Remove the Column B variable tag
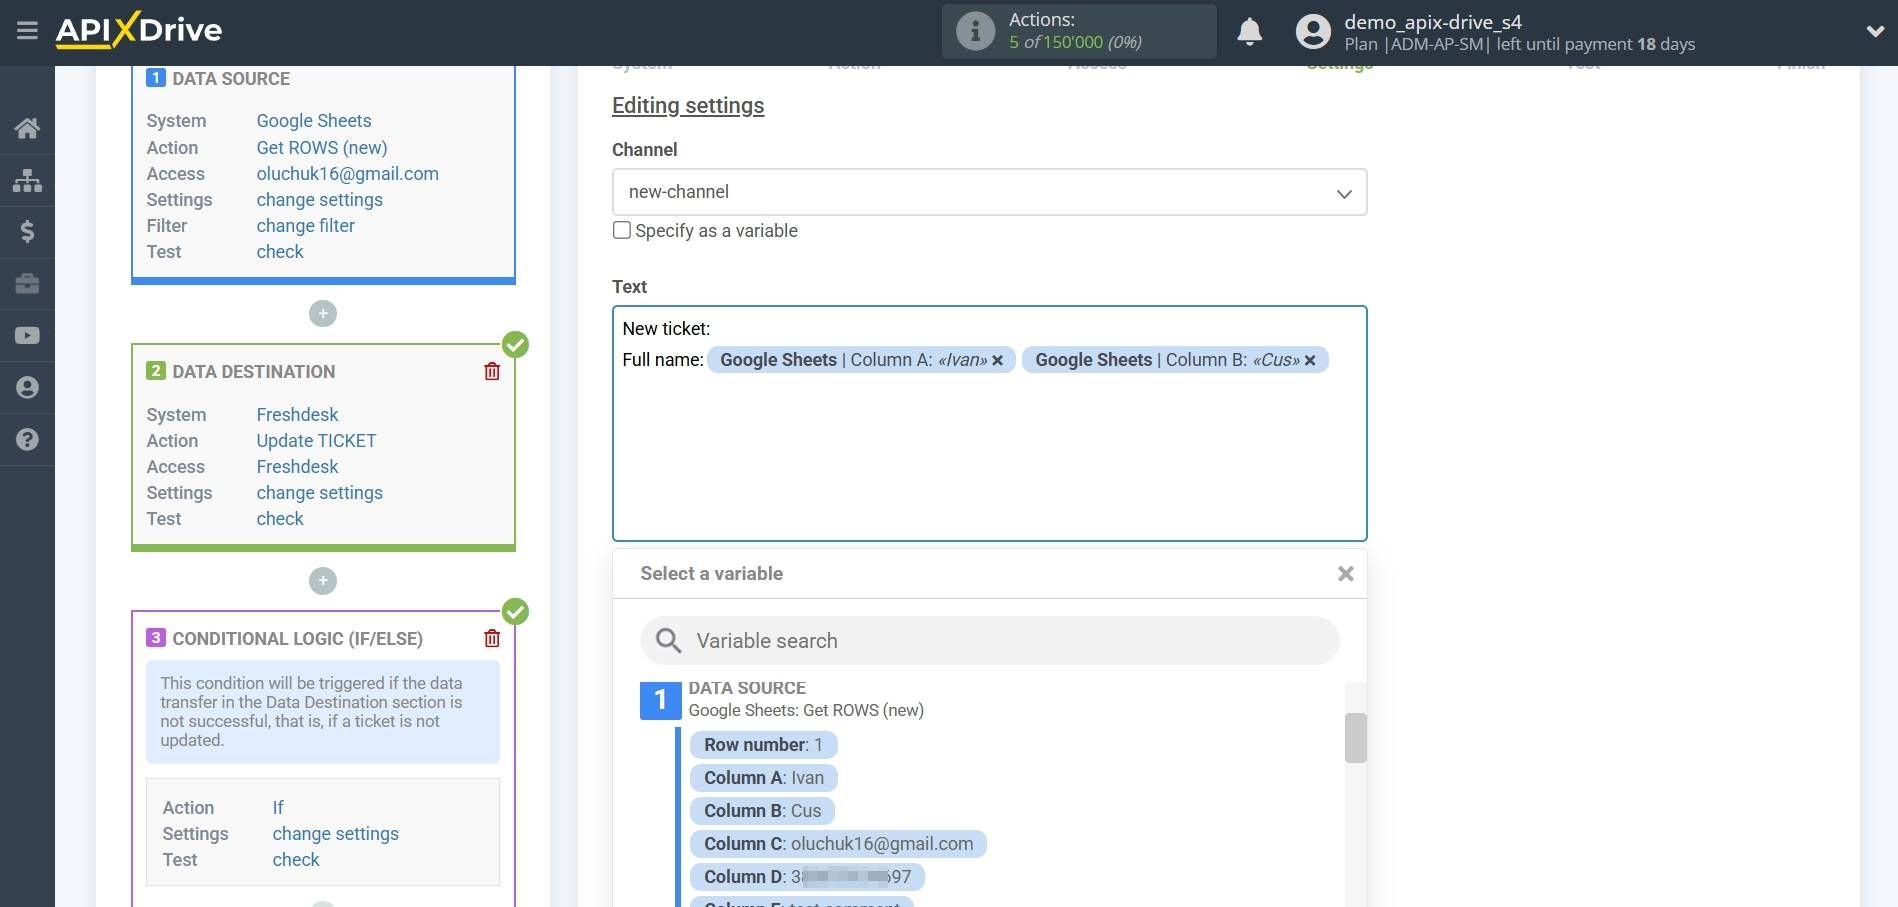Viewport: 1898px width, 907px height. (1310, 361)
